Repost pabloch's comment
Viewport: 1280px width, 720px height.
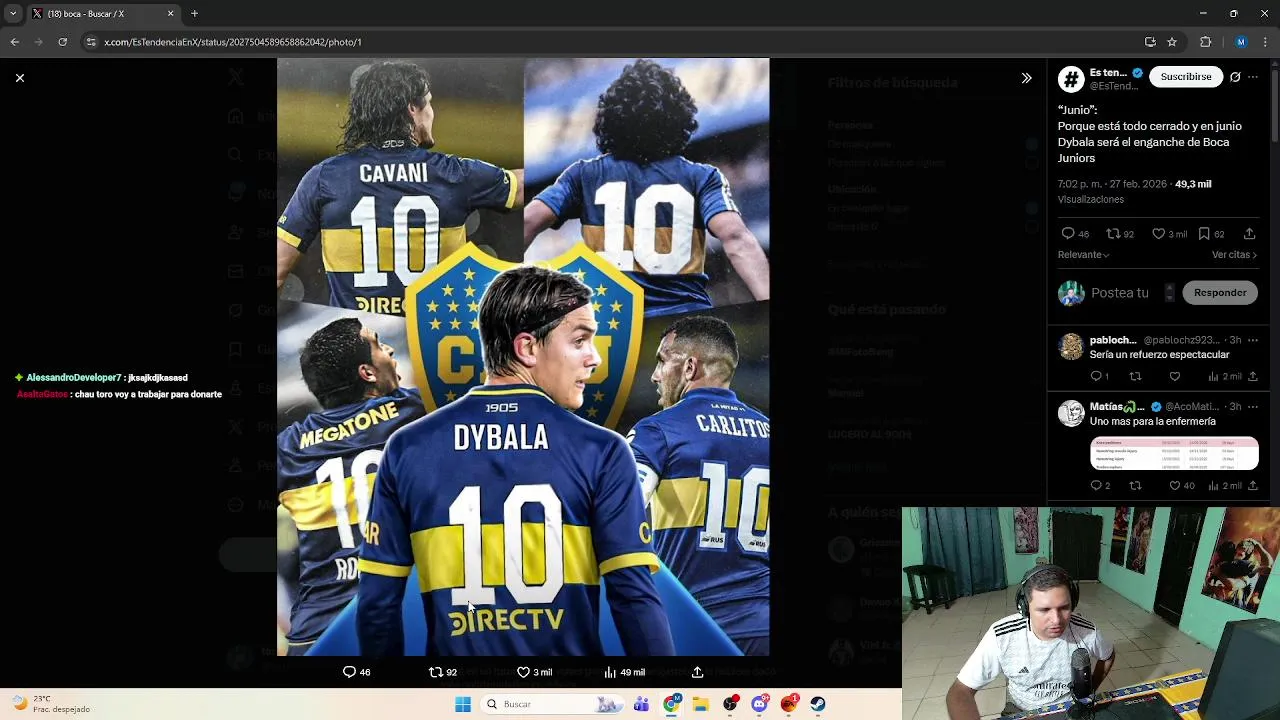pyautogui.click(x=1135, y=377)
